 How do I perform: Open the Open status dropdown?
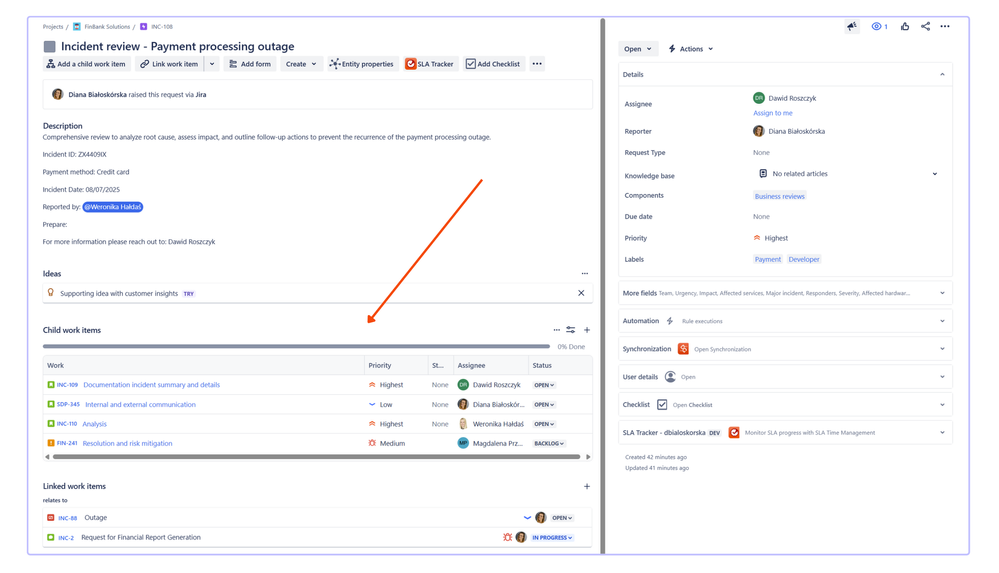coord(638,48)
